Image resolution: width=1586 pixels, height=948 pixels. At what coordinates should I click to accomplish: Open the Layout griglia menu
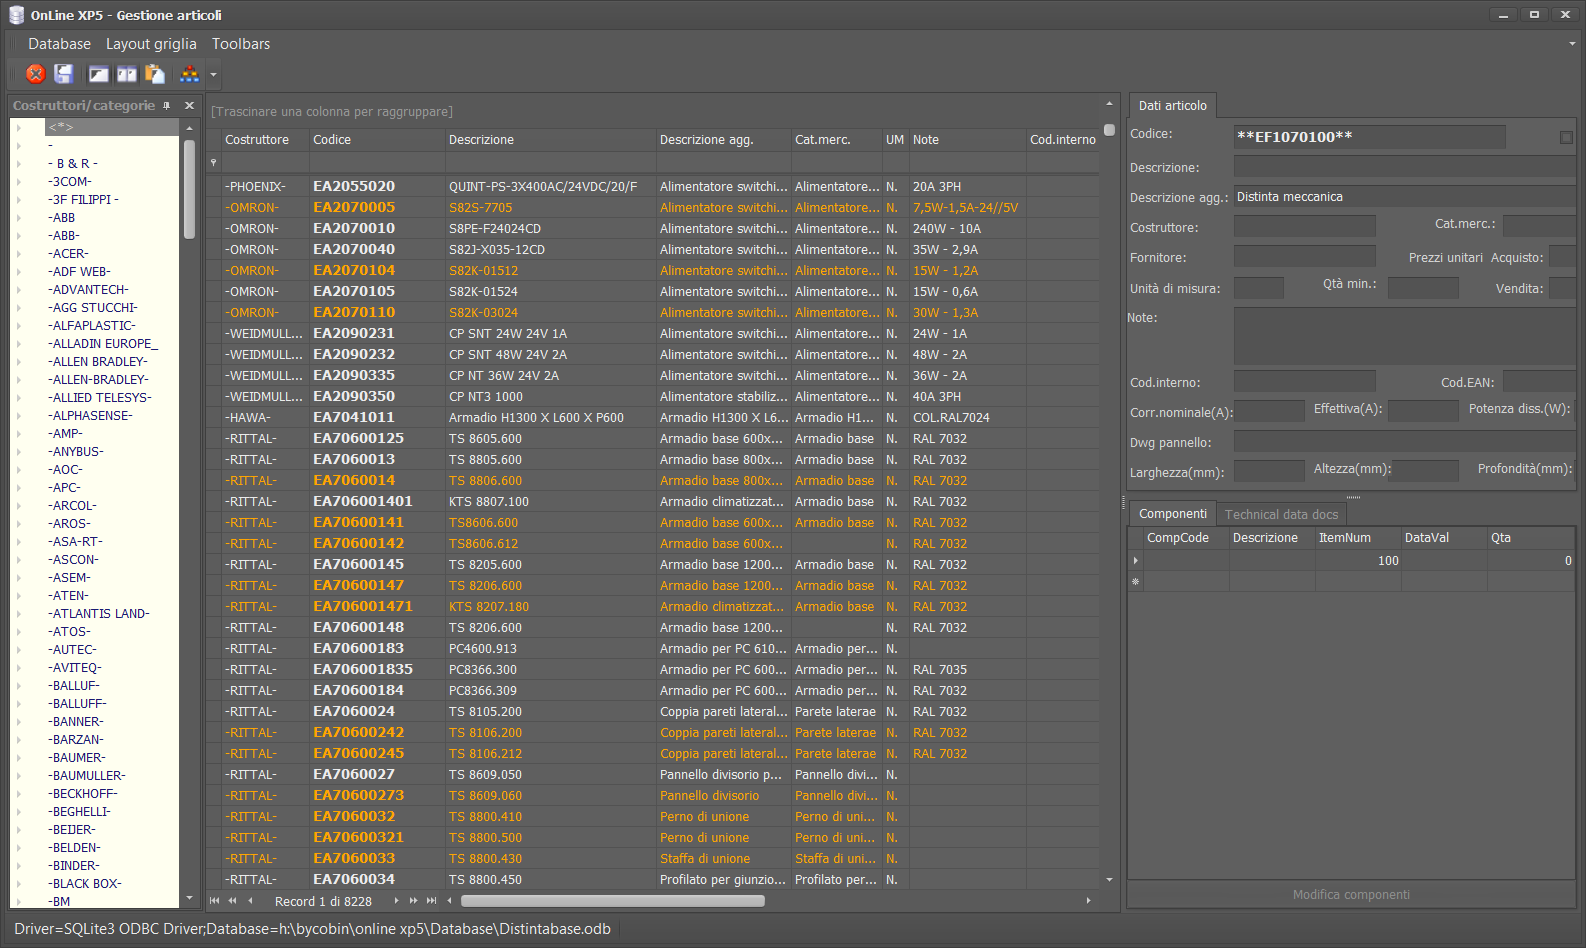151,44
